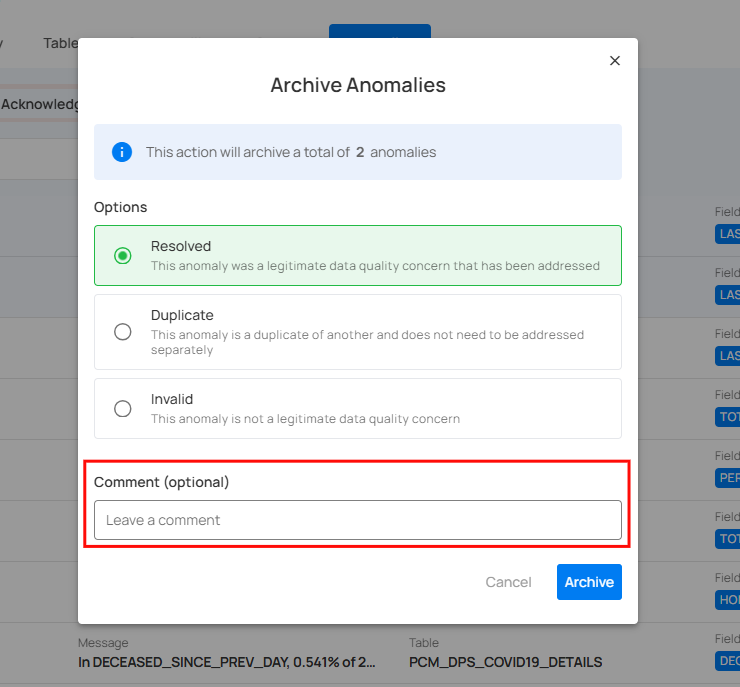Choose the Duplicate option card description
Screen dimensions: 740x687
coord(367,342)
